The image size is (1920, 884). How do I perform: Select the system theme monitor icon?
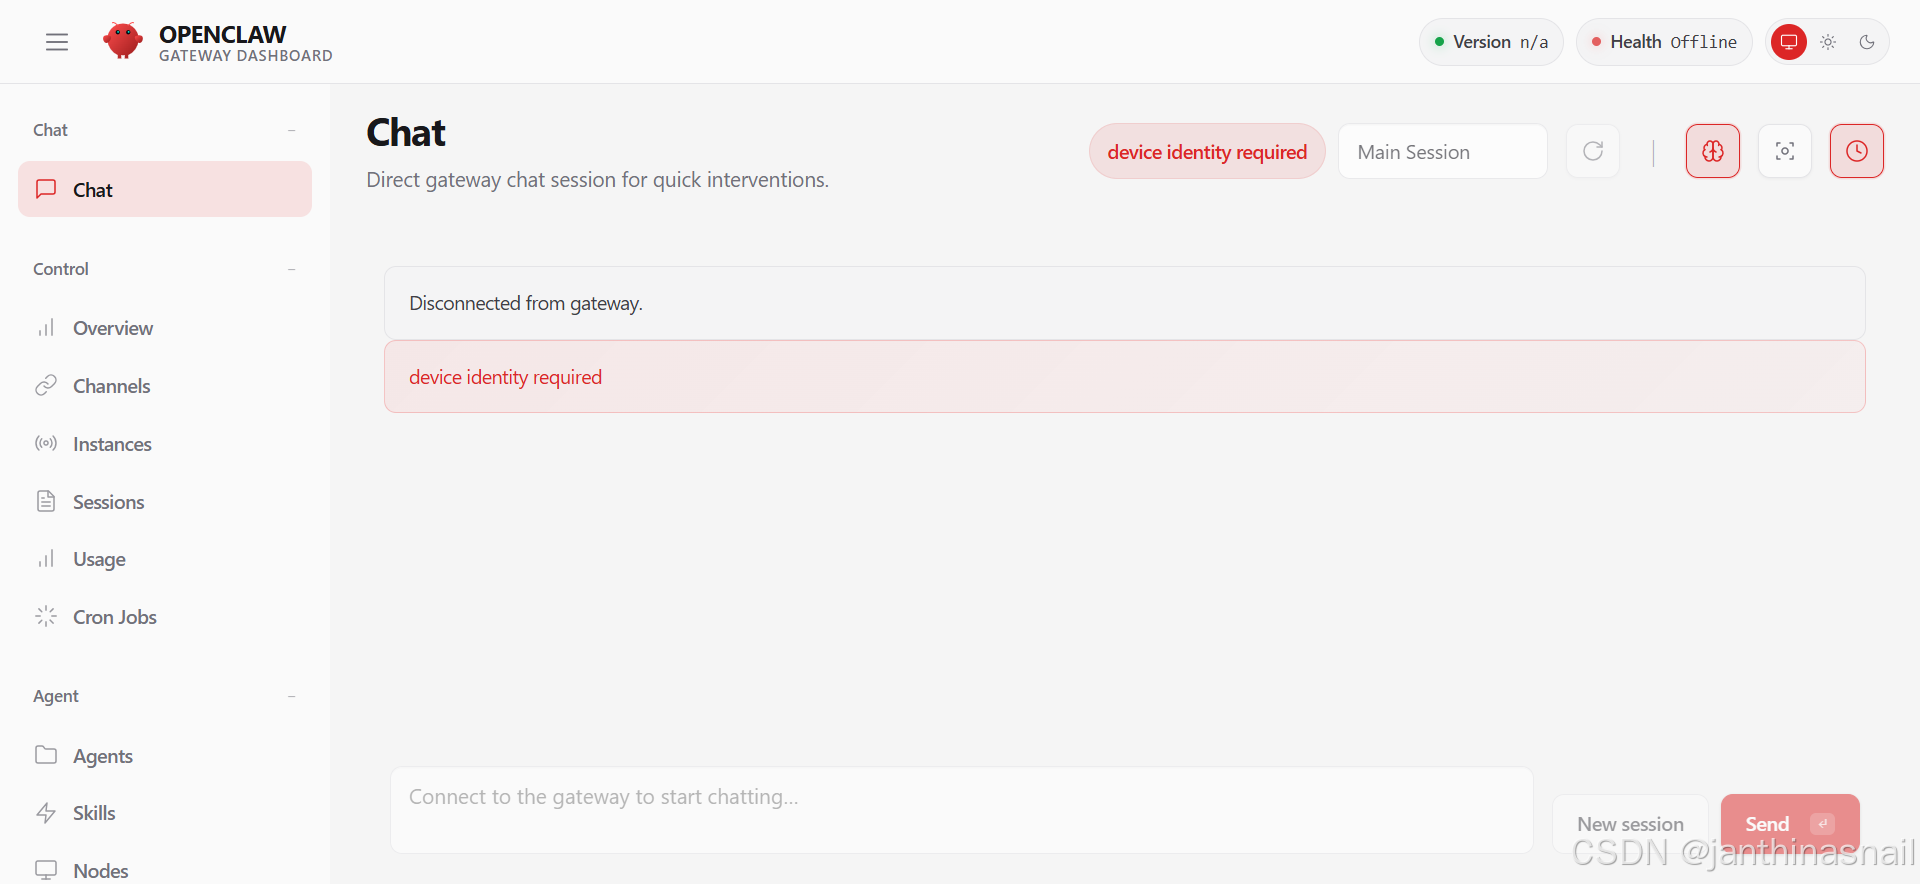coord(1789,42)
